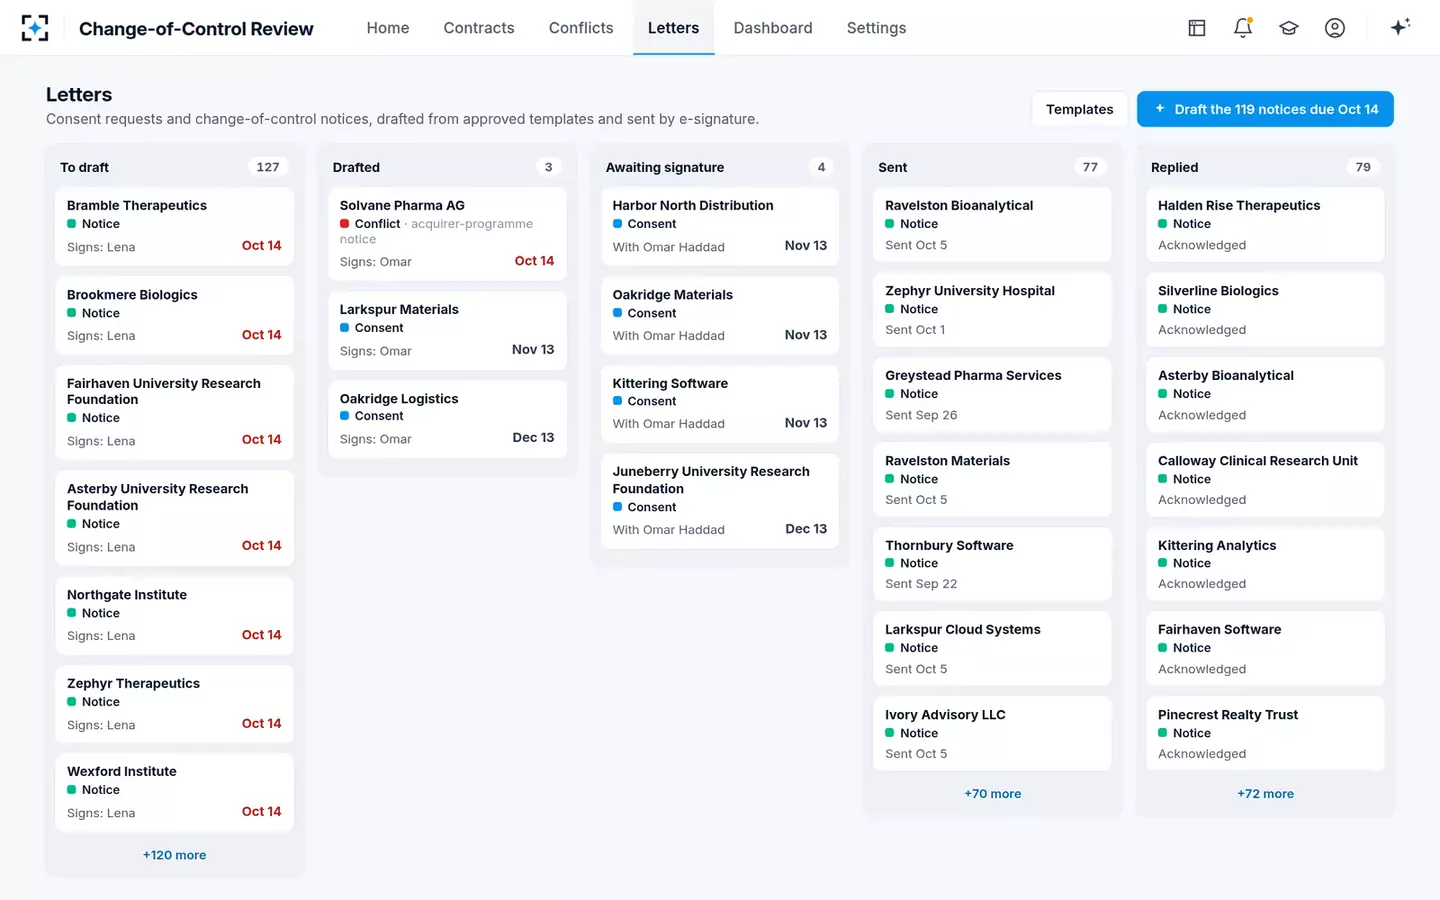Select the Kittering Software consent card
Screen dimensions: 1440x900
coord(720,404)
